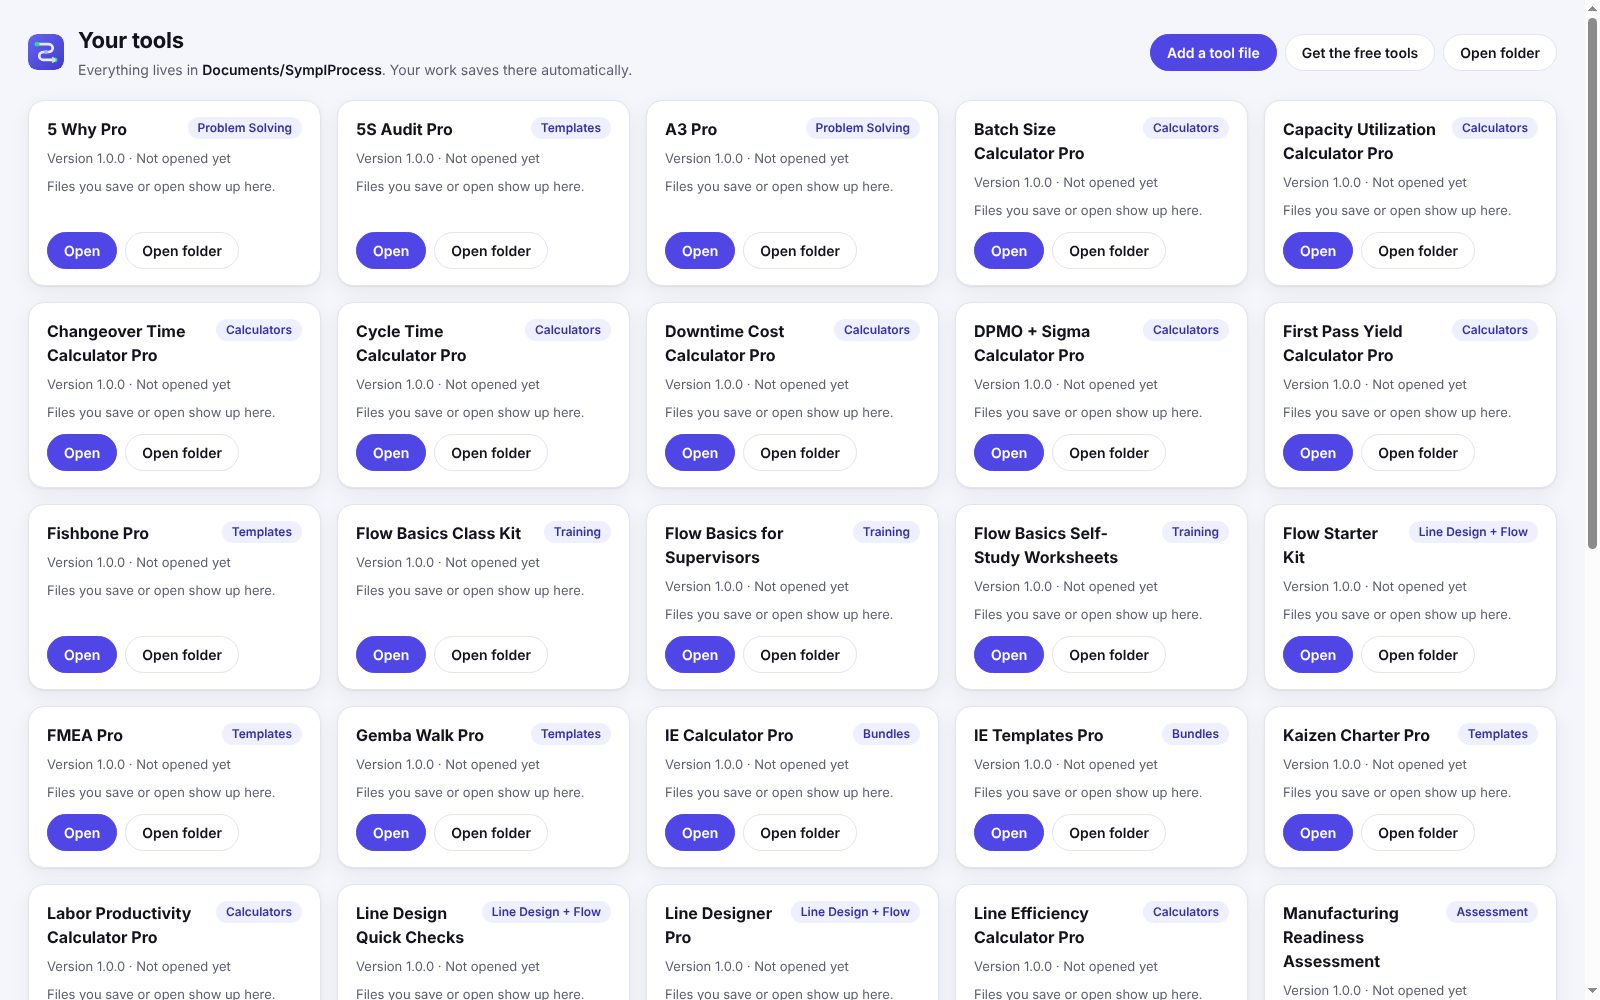
Task: Open folder for First Pass Yield Calculator
Action: click(1418, 453)
